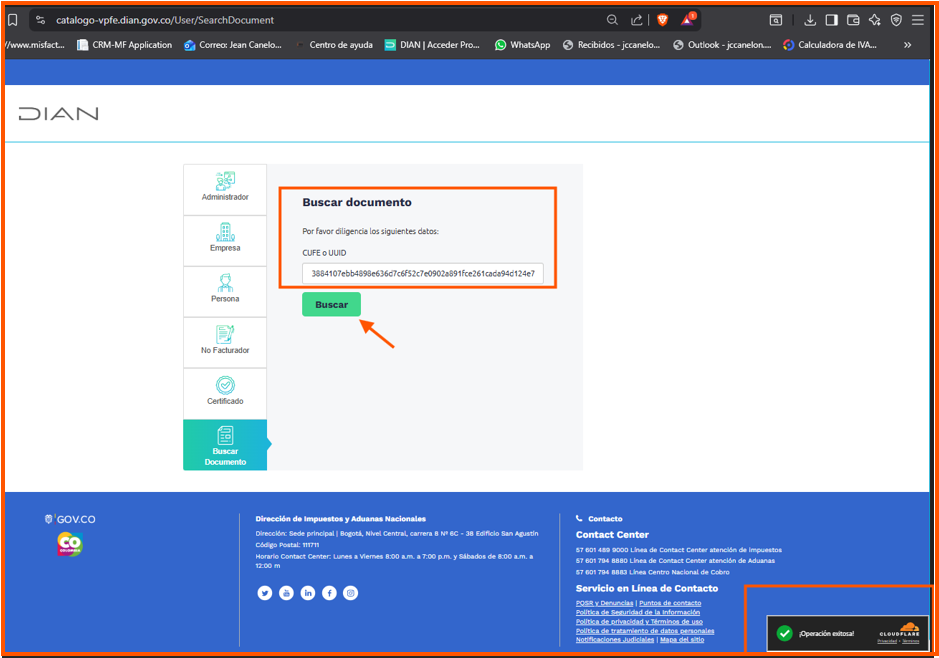
Task: Open DIAN's Instagram profile icon
Action: coord(351,593)
